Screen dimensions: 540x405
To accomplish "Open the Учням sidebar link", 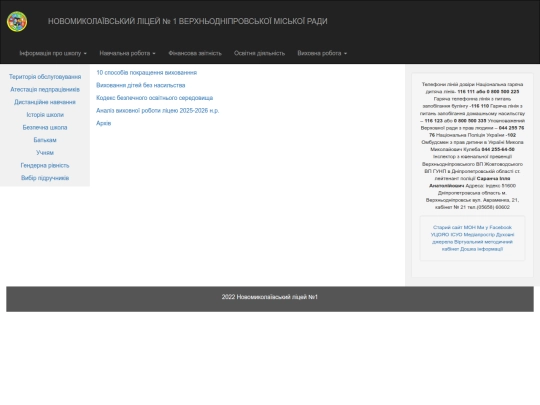I will (x=45, y=153).
